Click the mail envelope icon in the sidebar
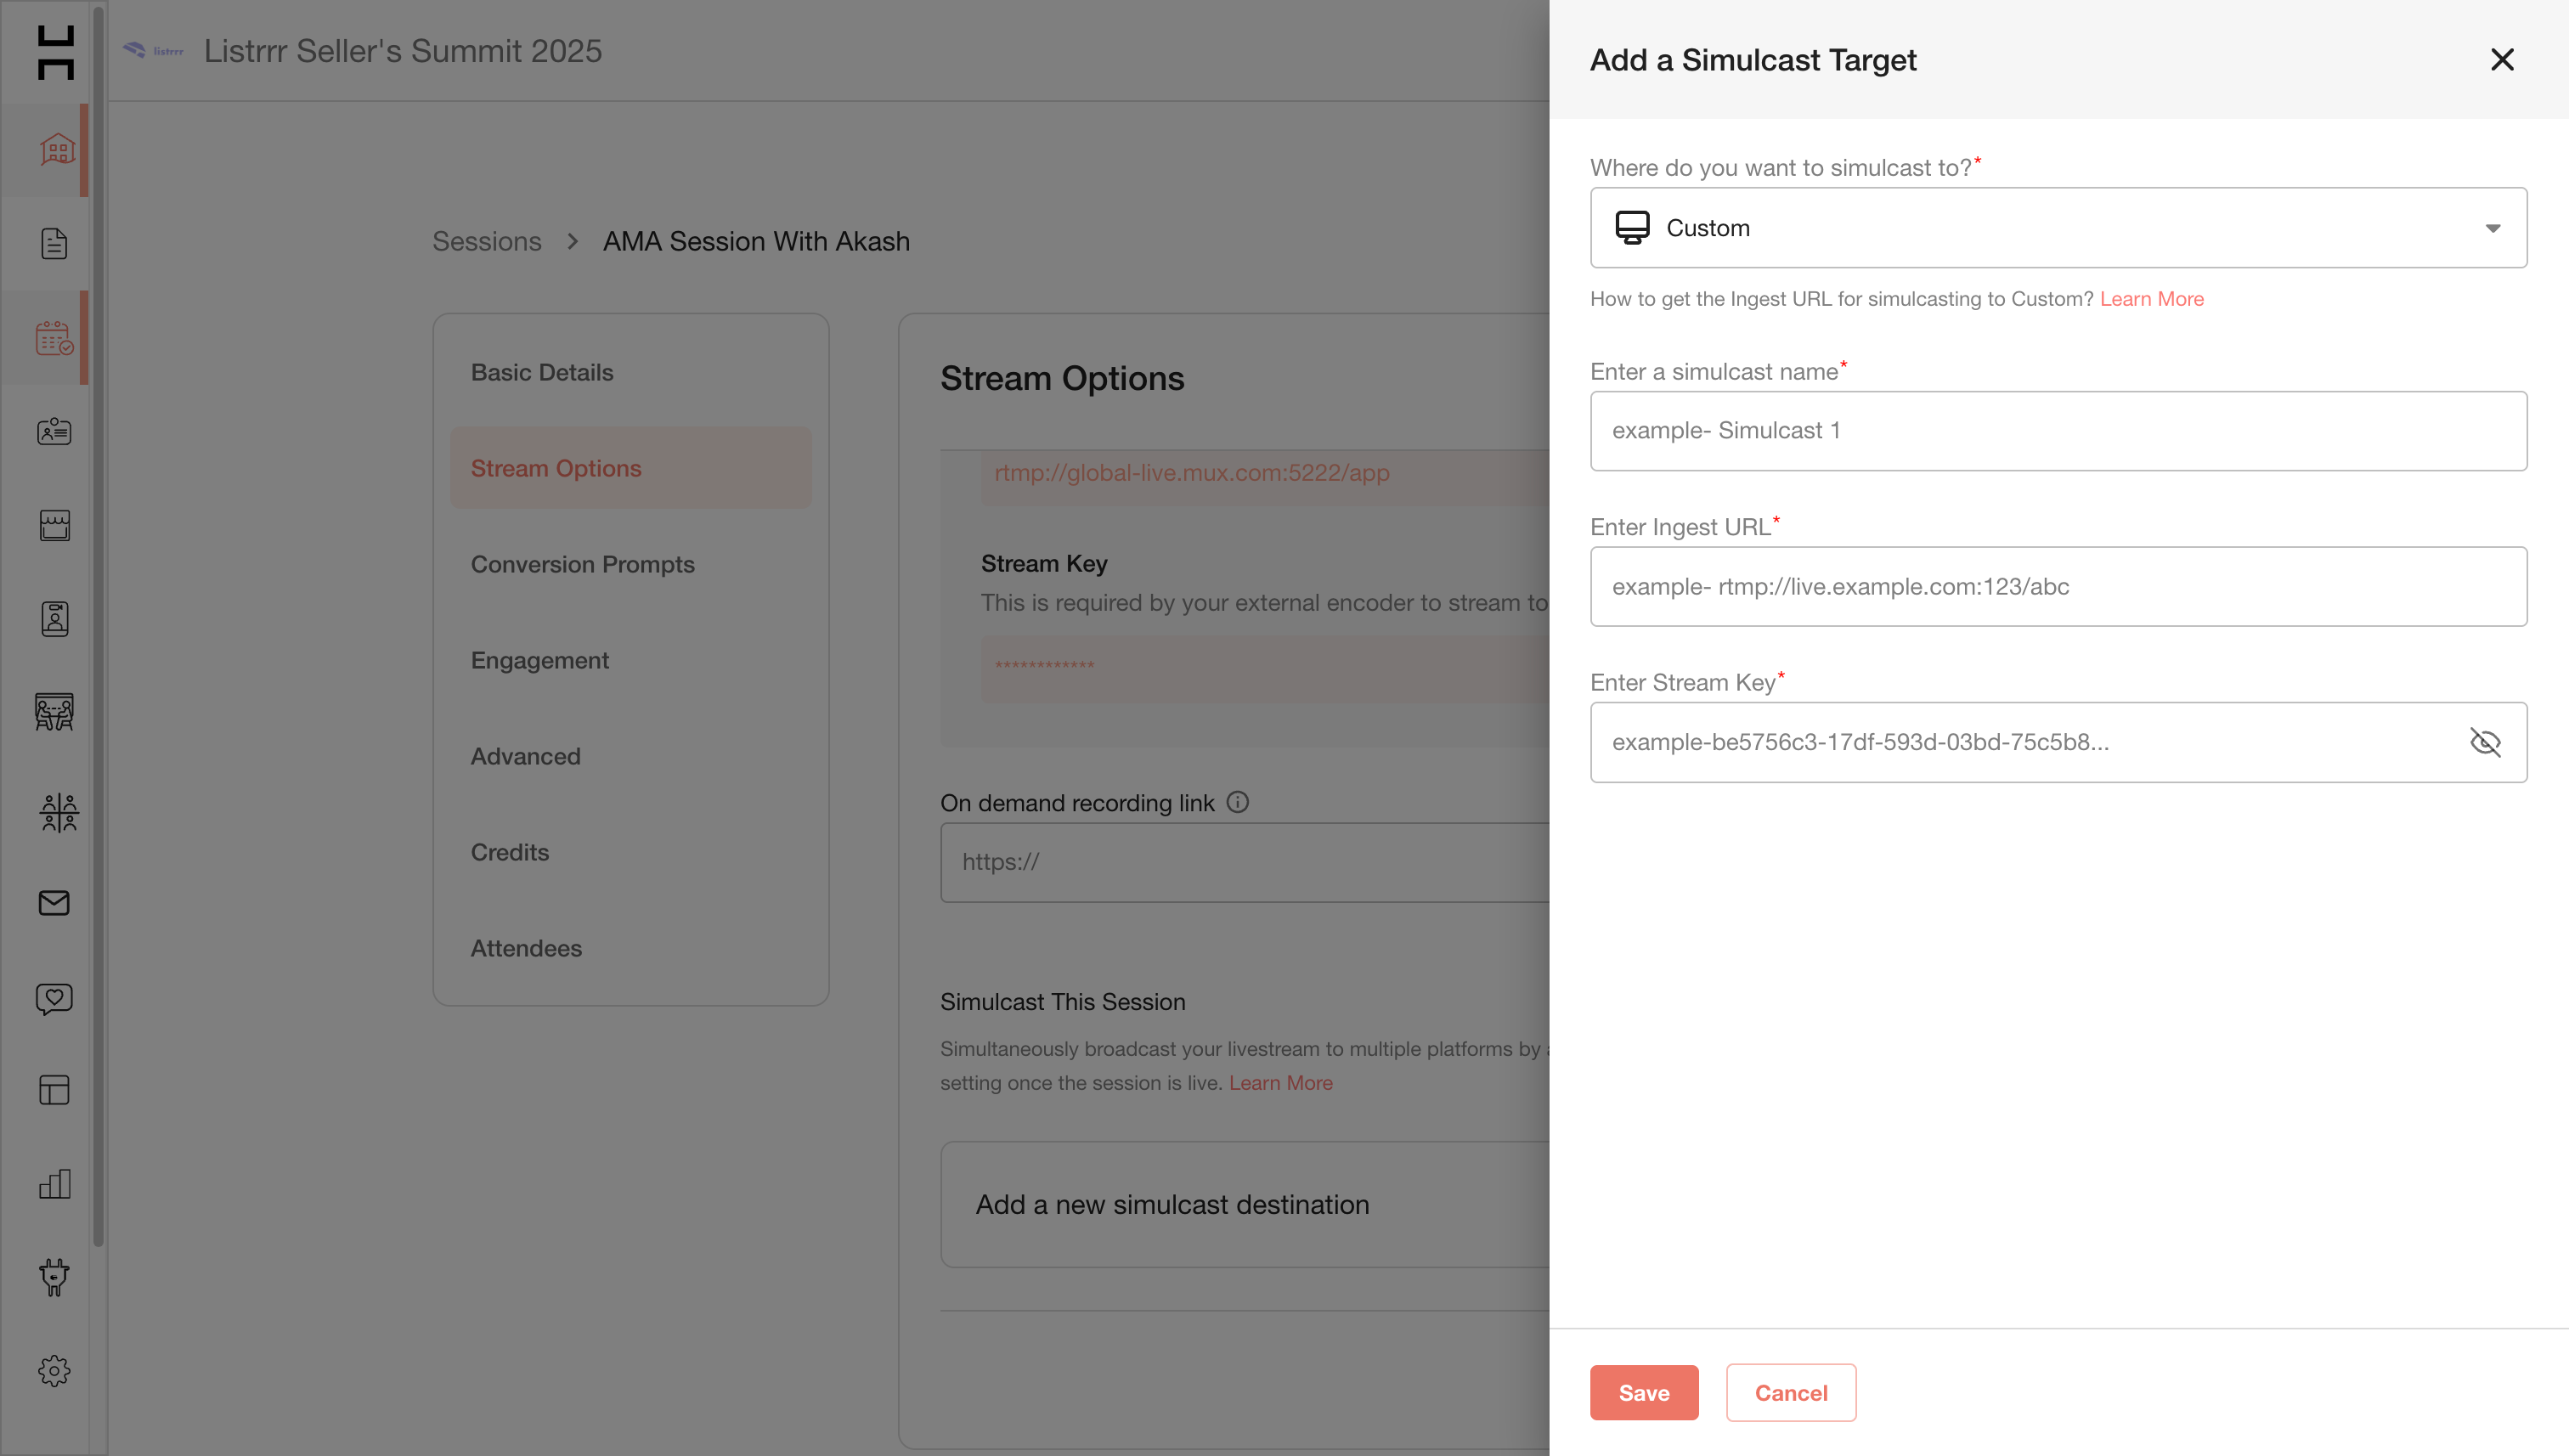This screenshot has height=1456, width=2569. (54, 903)
